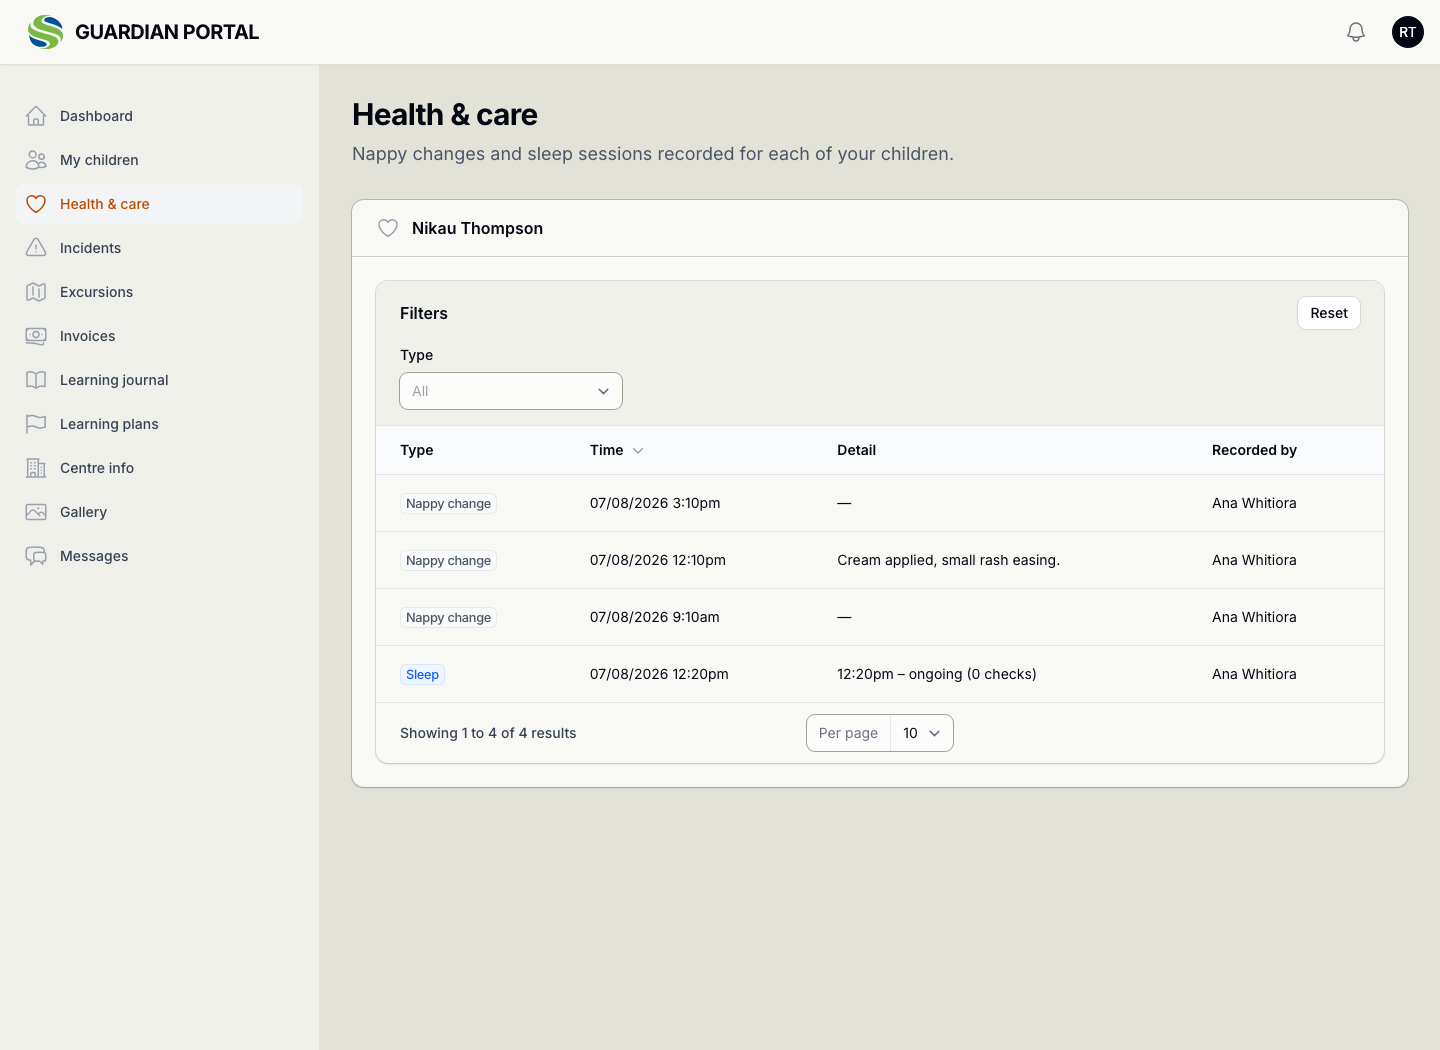Image resolution: width=1440 pixels, height=1050 pixels.
Task: Click the Health & care heart icon in sidebar
Action: (x=36, y=204)
